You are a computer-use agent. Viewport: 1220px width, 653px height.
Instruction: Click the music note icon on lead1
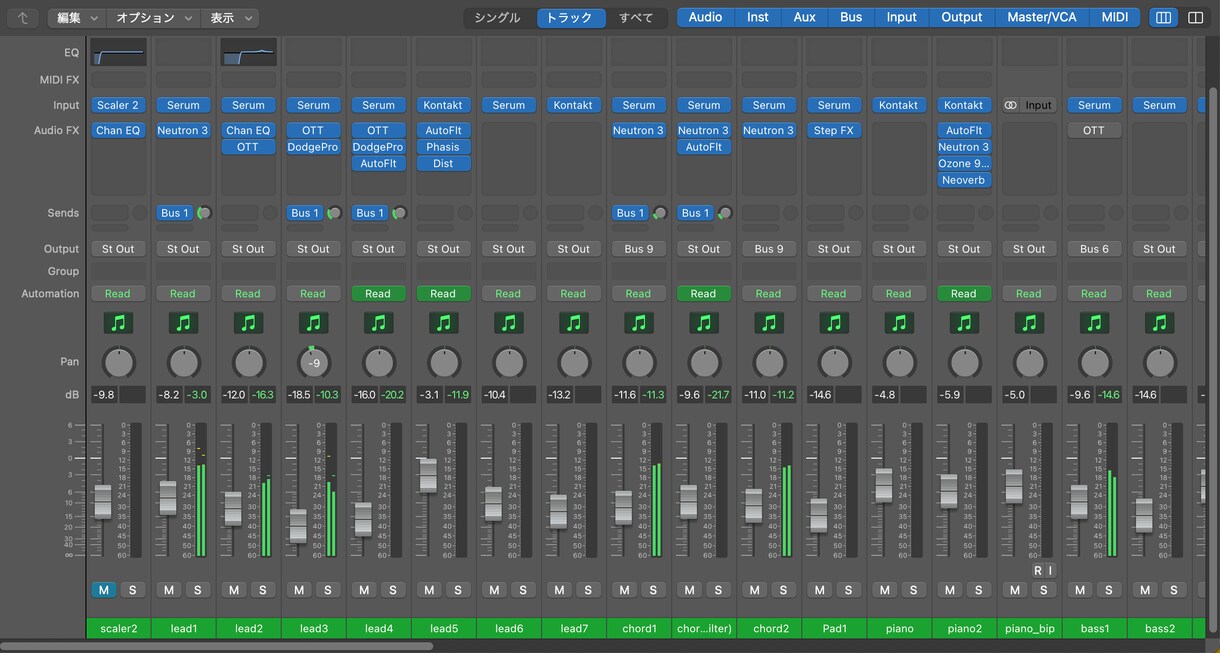(183, 323)
